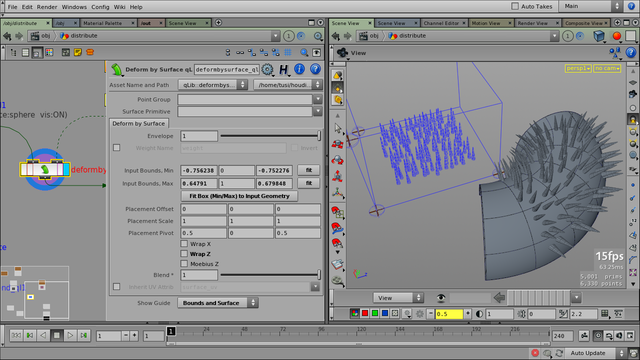Stop playback button

[x=57, y=336]
